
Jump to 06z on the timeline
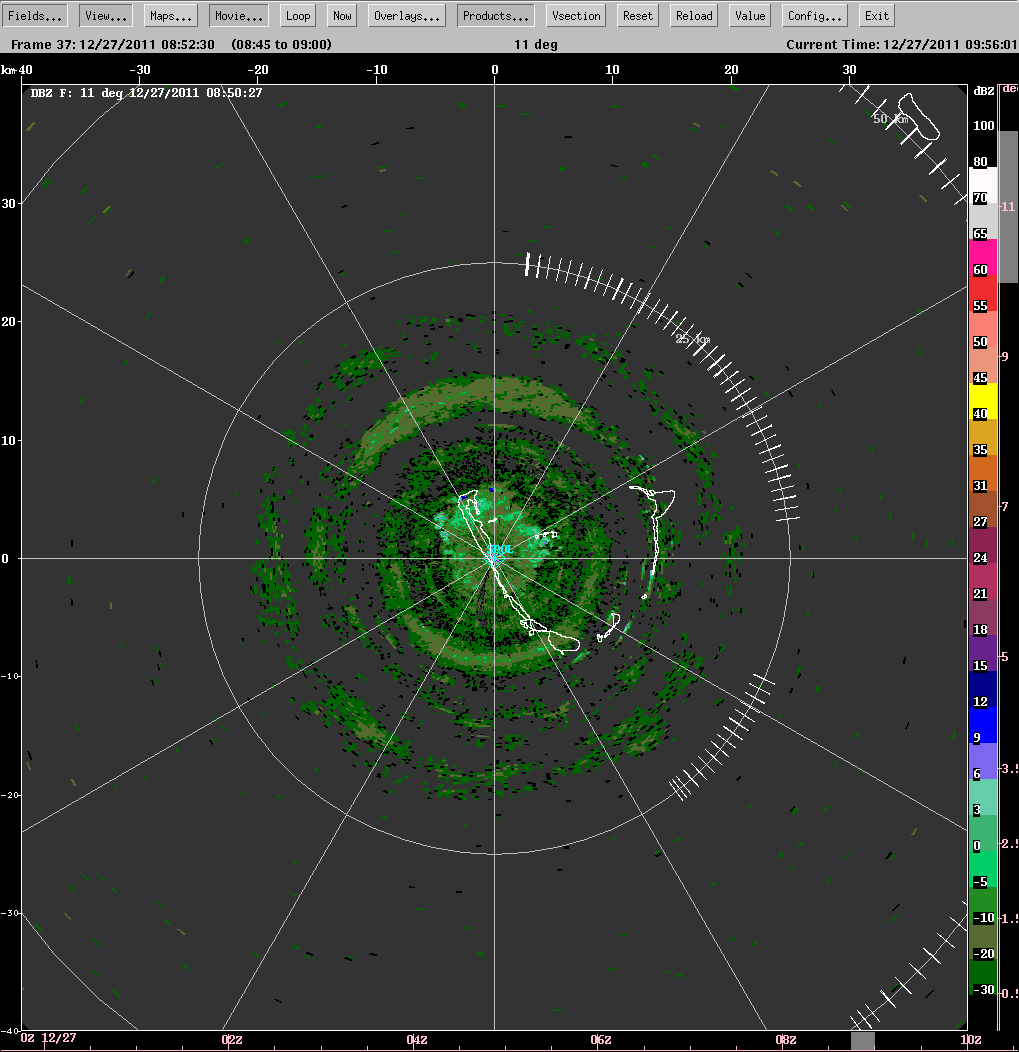(601, 1040)
